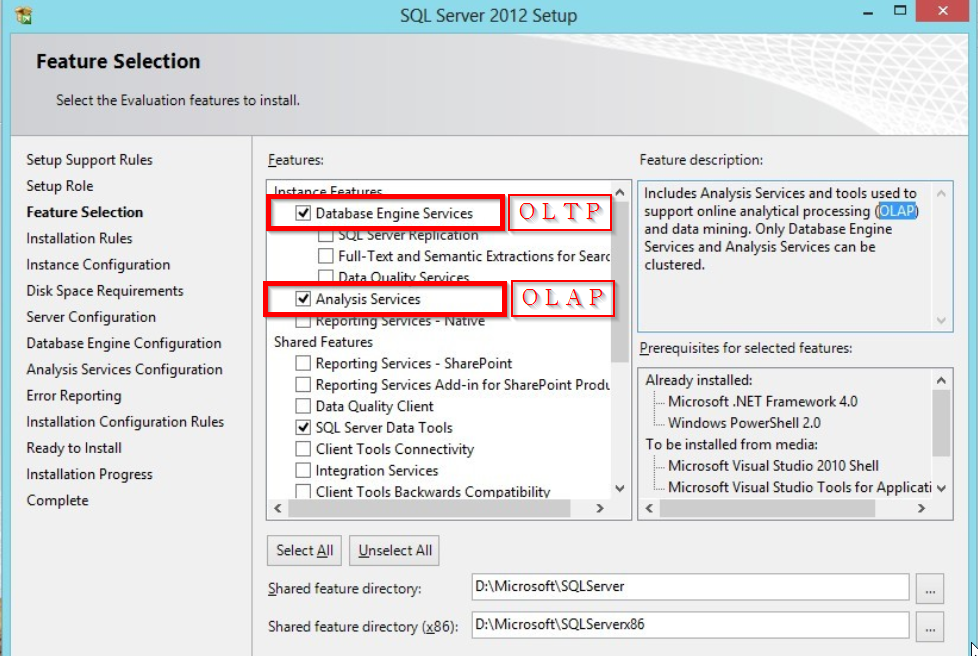Select Installation Rules step
This screenshot has height=656, width=978.
tap(79, 238)
